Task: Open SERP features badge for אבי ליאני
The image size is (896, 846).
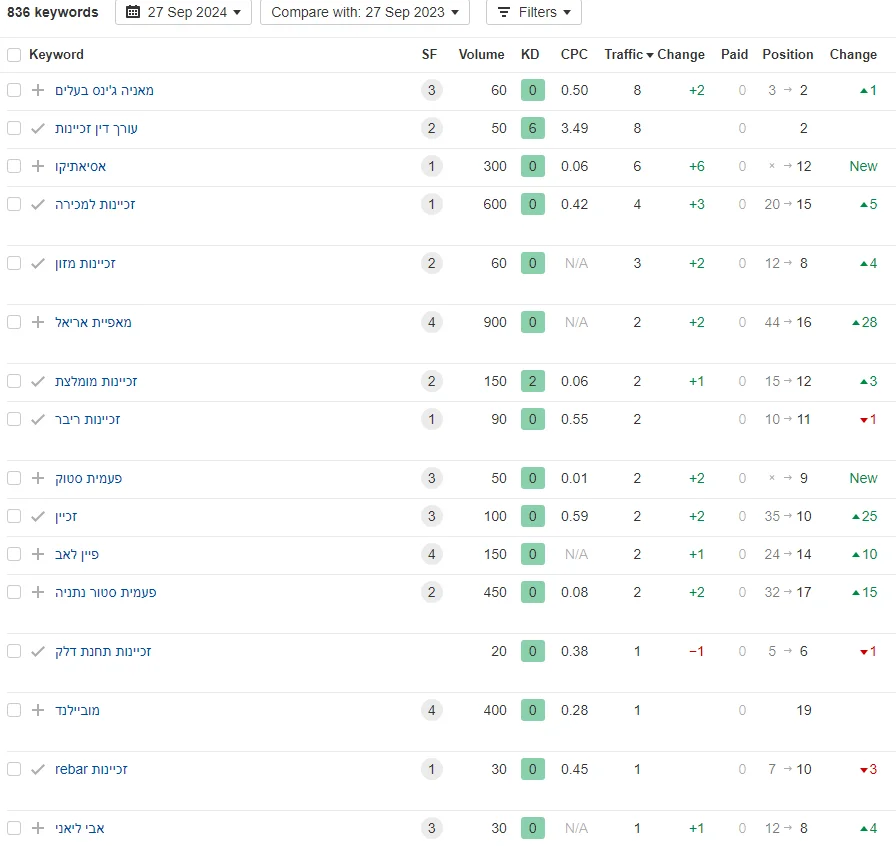Action: click(x=431, y=828)
